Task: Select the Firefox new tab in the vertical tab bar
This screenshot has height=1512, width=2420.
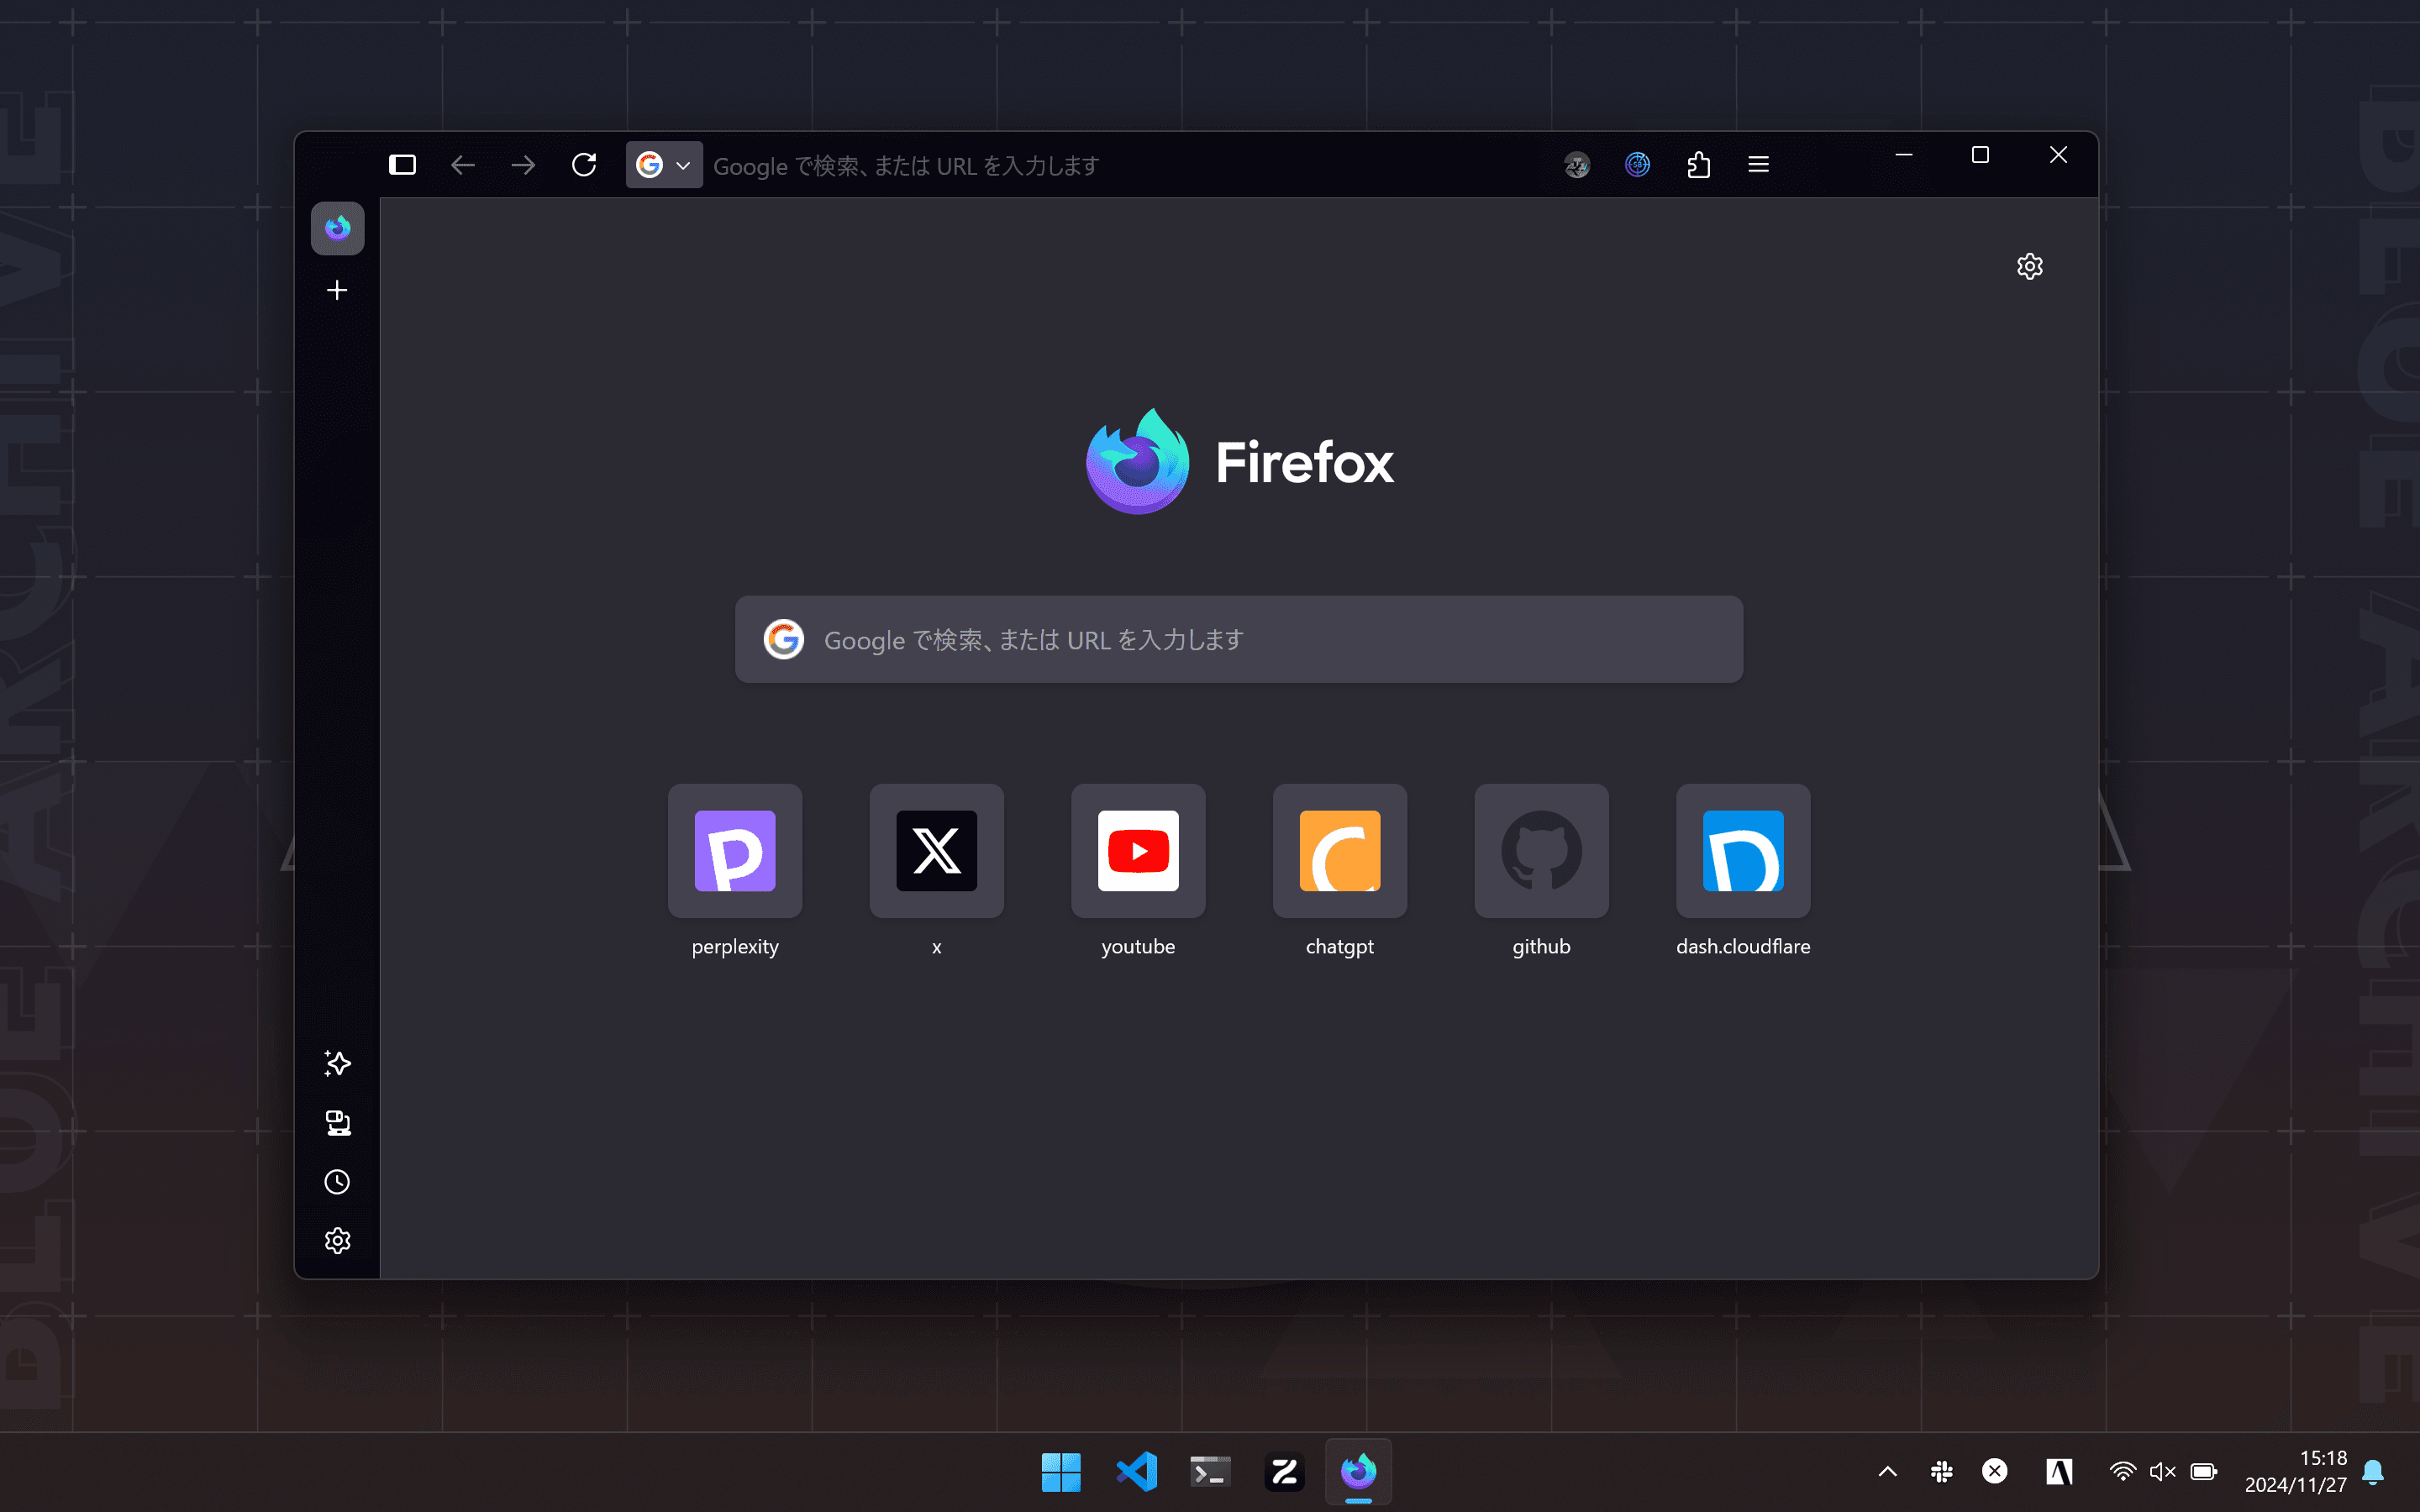Action: click(338, 228)
